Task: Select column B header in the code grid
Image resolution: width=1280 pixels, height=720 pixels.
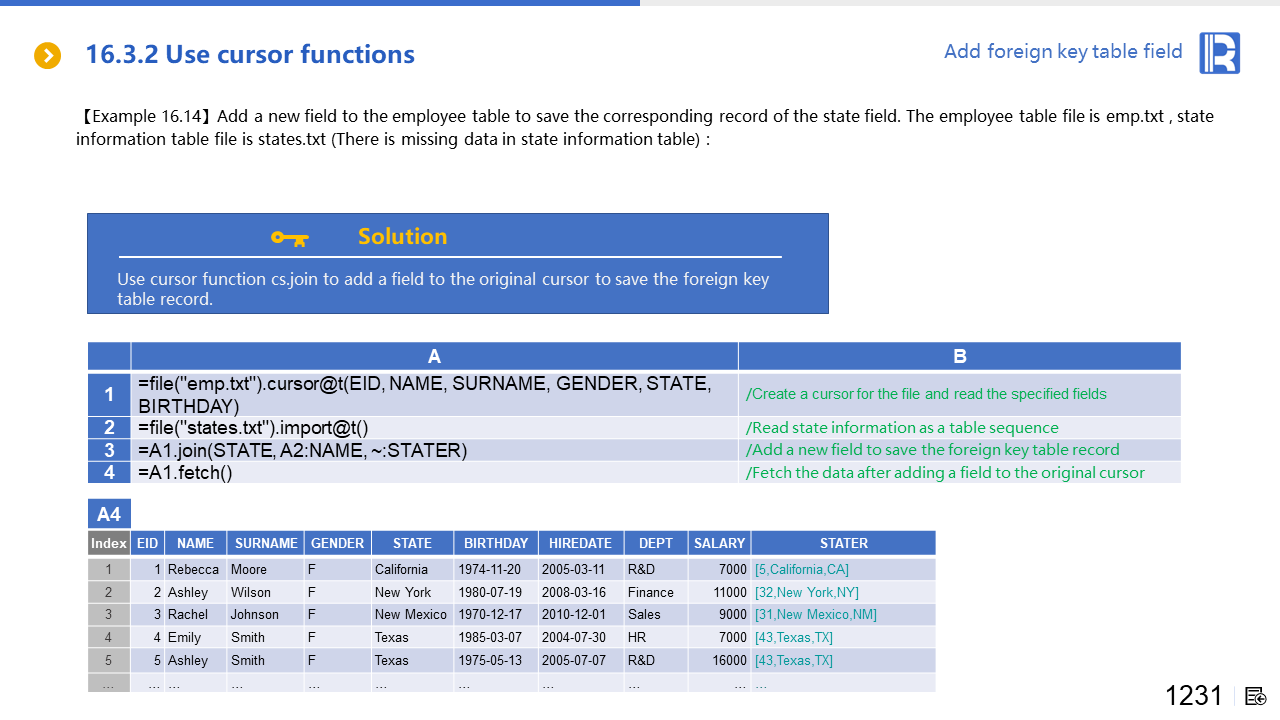Action: tap(959, 357)
